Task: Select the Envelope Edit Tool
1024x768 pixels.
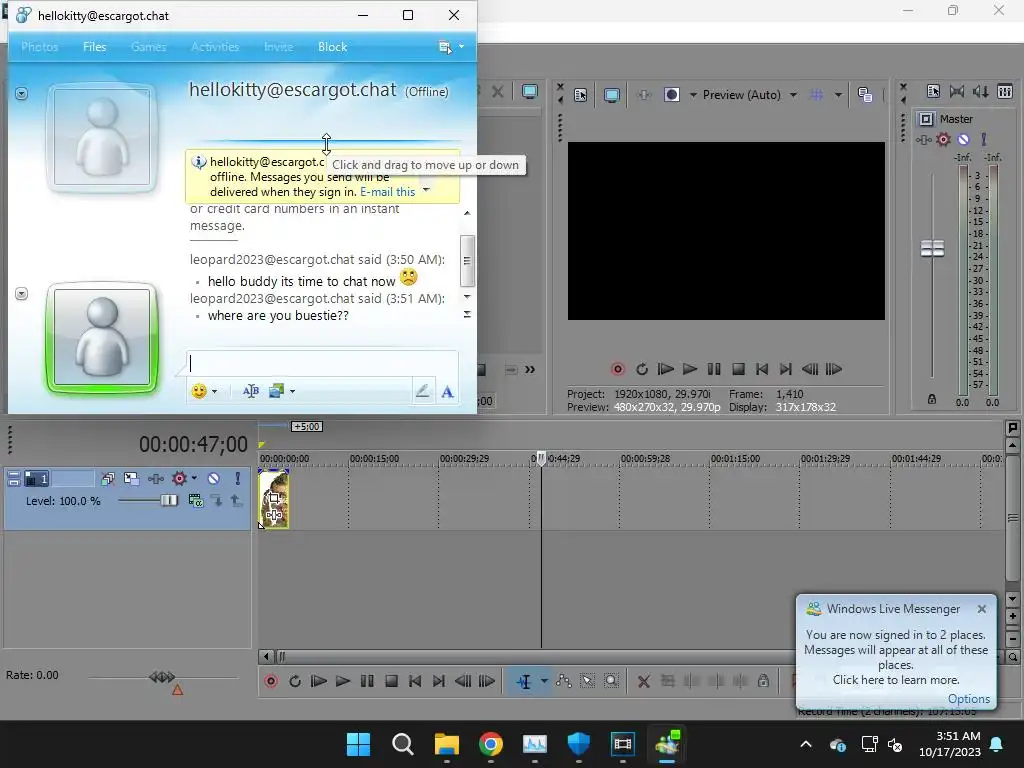Action: [x=564, y=681]
